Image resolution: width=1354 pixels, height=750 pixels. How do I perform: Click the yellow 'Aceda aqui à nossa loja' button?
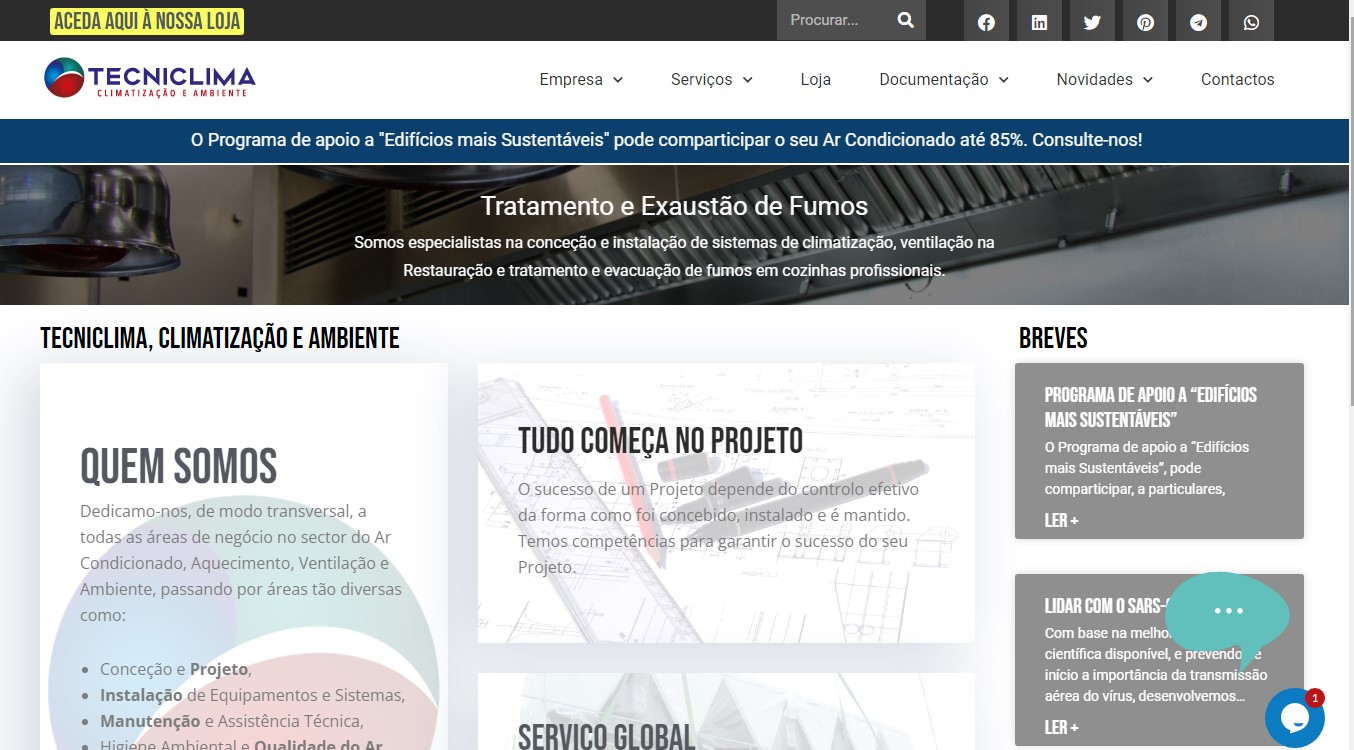[x=147, y=21]
